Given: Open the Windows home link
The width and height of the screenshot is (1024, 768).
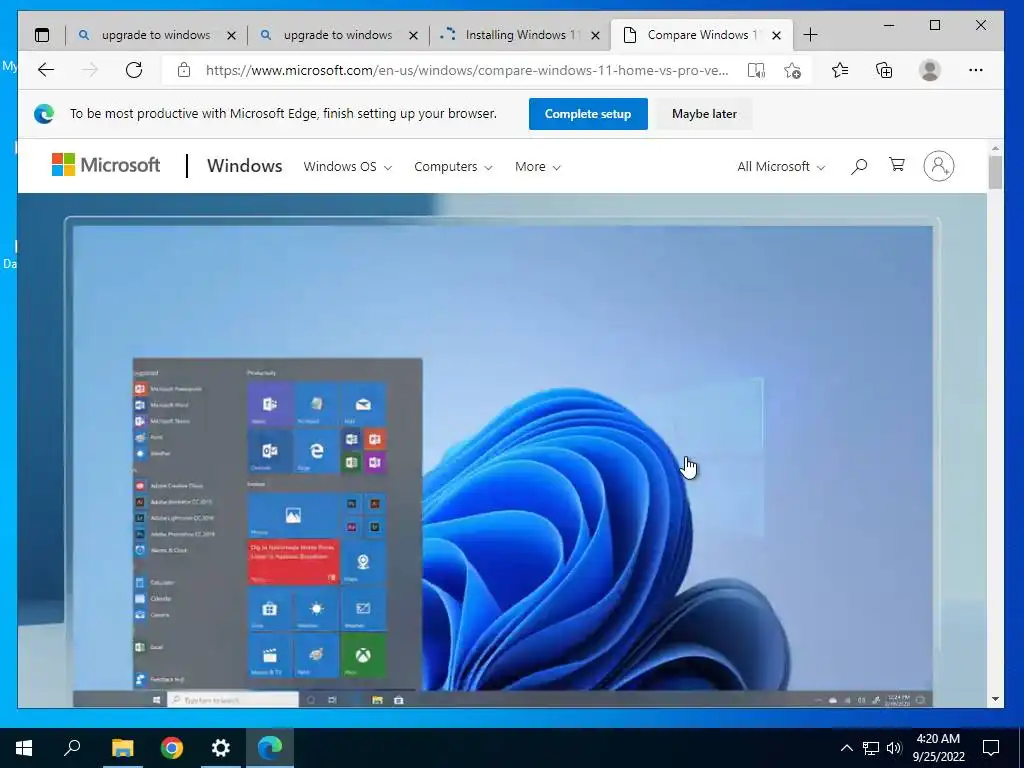Looking at the screenshot, I should tap(244, 166).
